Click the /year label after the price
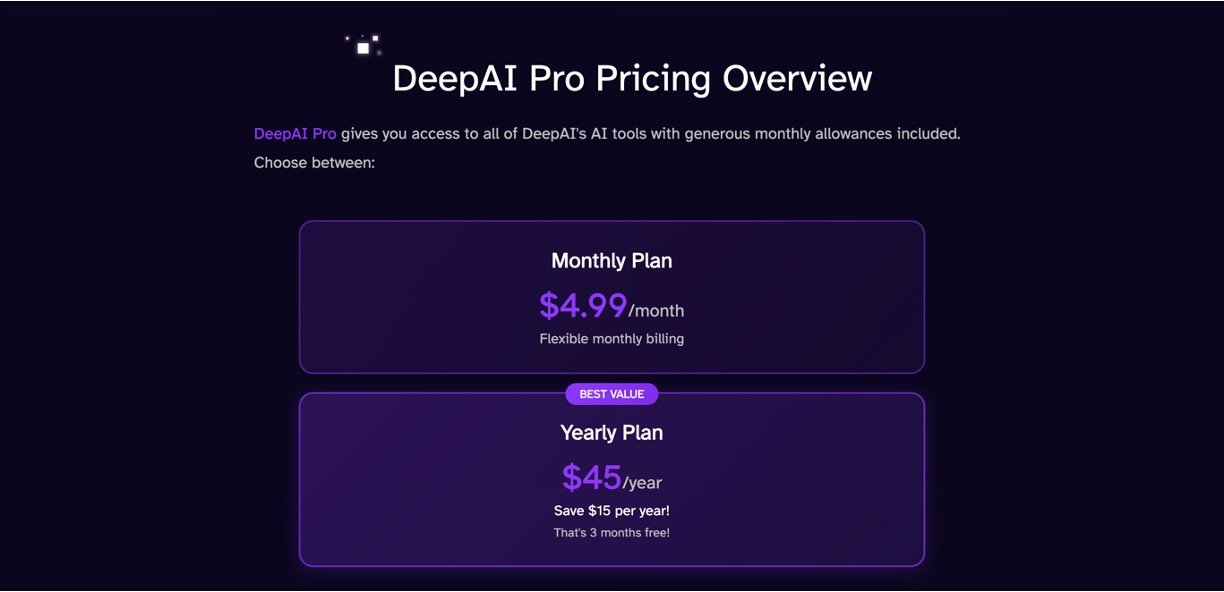The width and height of the screenshot is (1224, 592). pos(643,484)
